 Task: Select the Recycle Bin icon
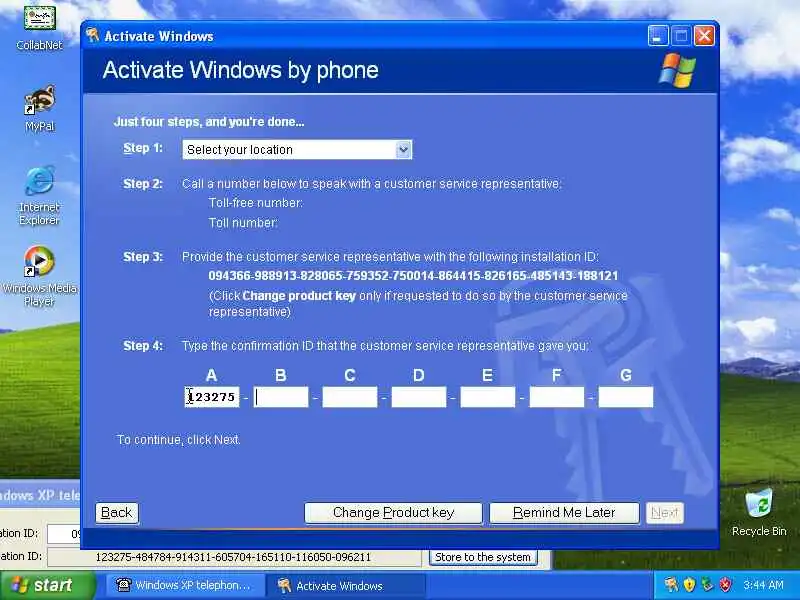pyautogui.click(x=759, y=512)
